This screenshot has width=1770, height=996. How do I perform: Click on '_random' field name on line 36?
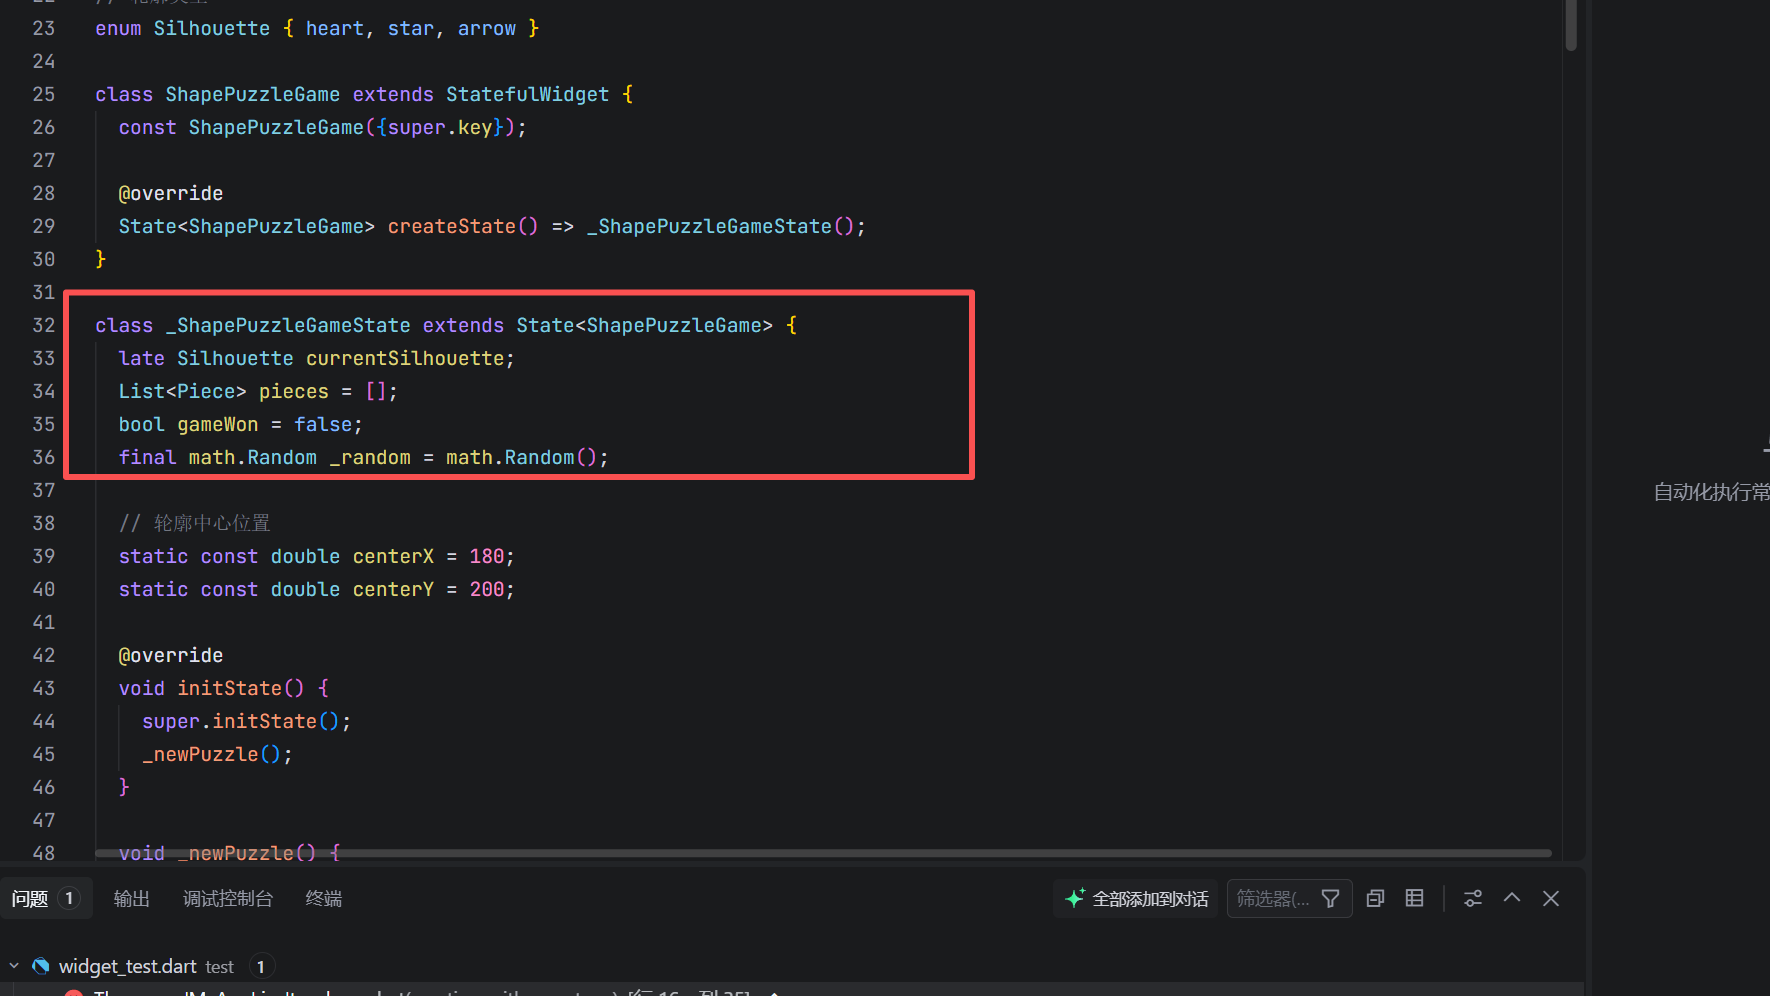[x=370, y=457]
